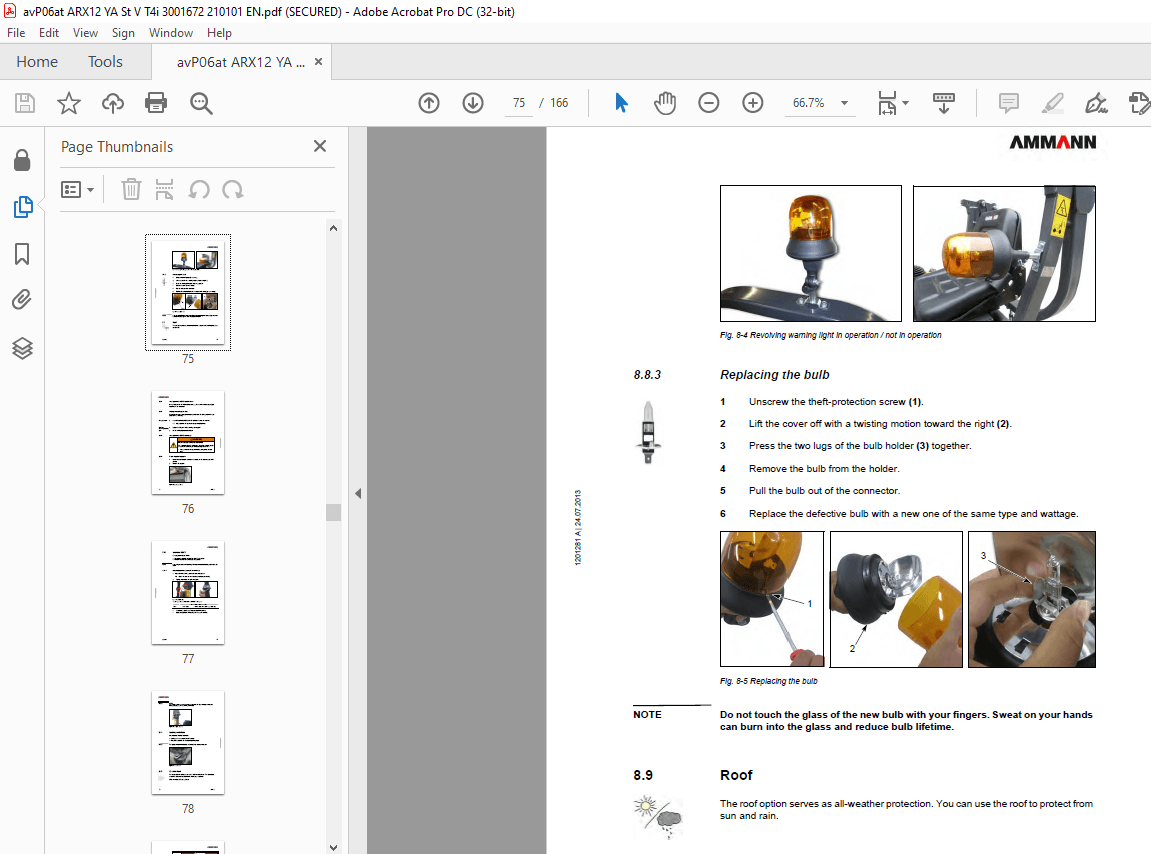Open the Layers panel
This screenshot has width=1151, height=854.
coord(22,348)
